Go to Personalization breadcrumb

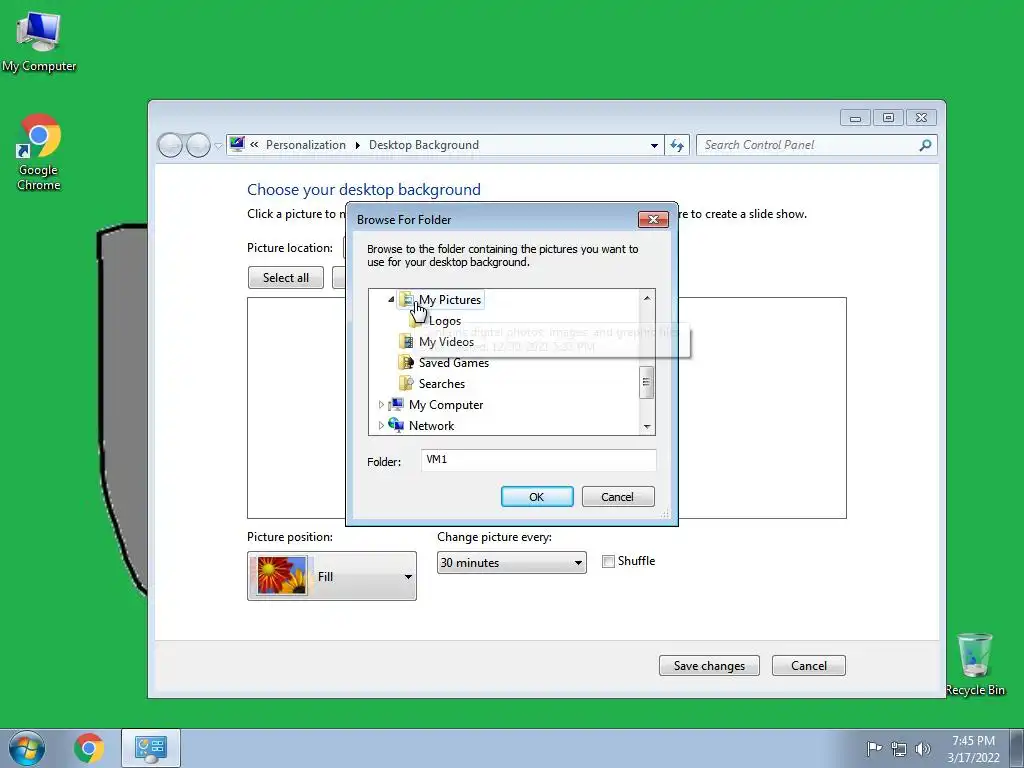tap(306, 145)
